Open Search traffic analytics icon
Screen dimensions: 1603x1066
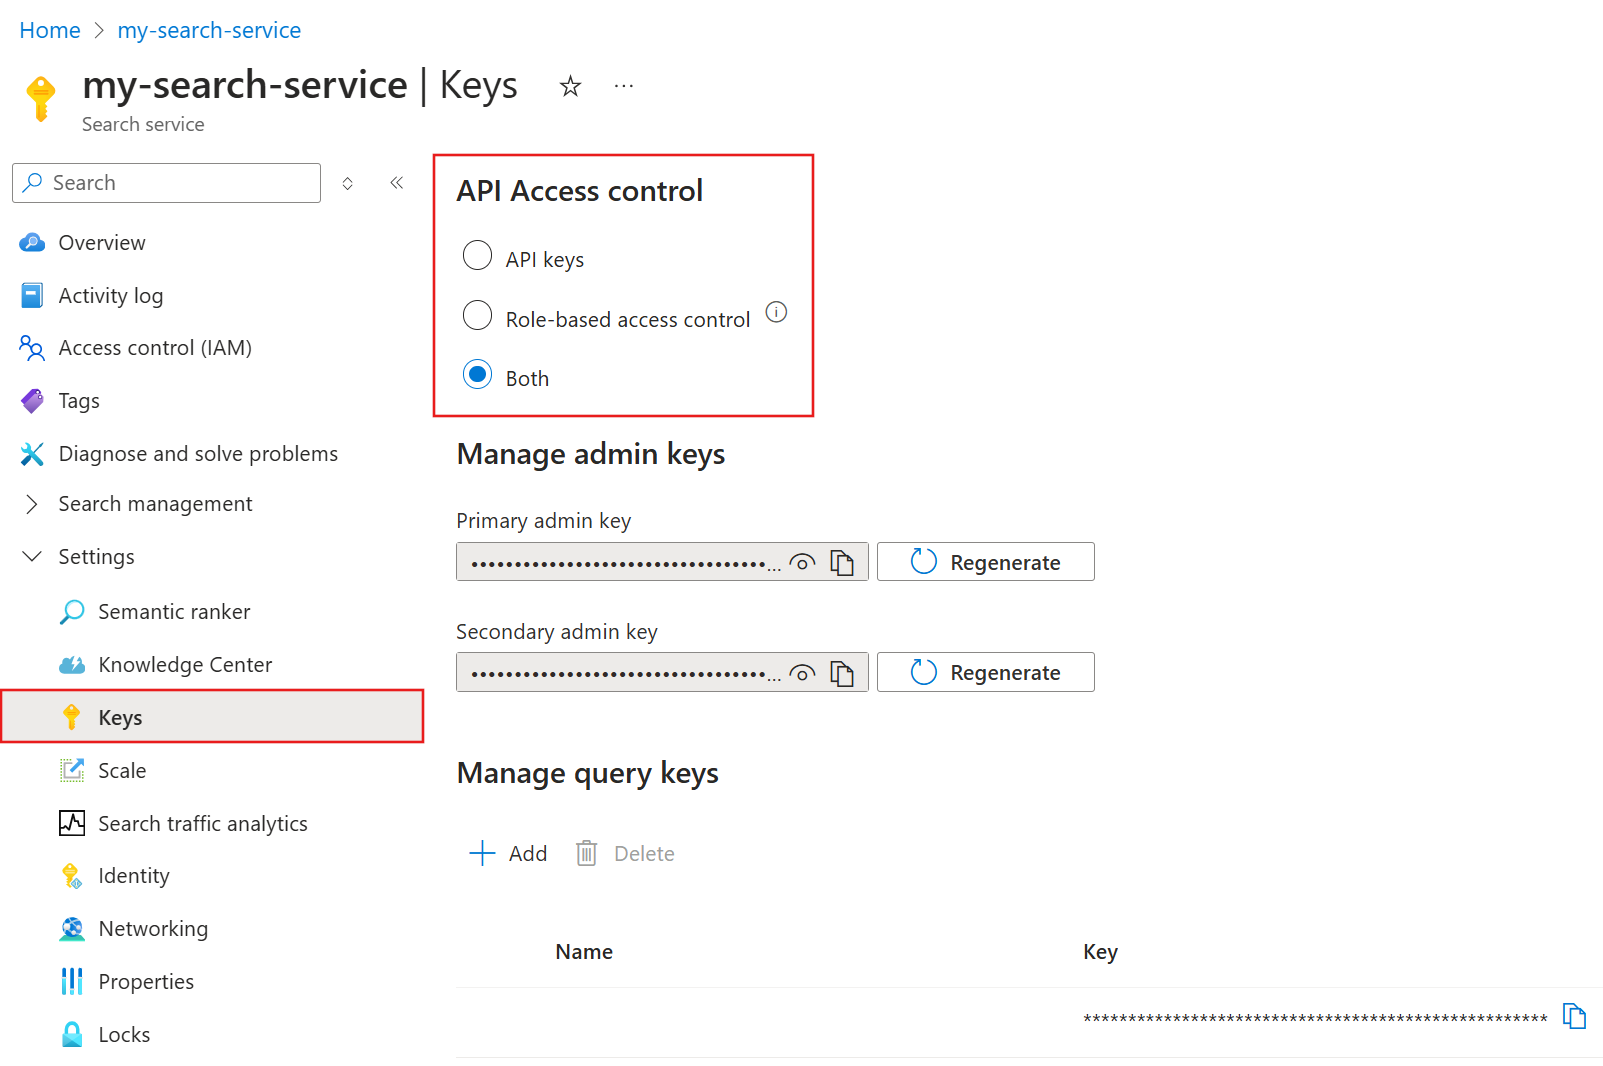(x=72, y=823)
